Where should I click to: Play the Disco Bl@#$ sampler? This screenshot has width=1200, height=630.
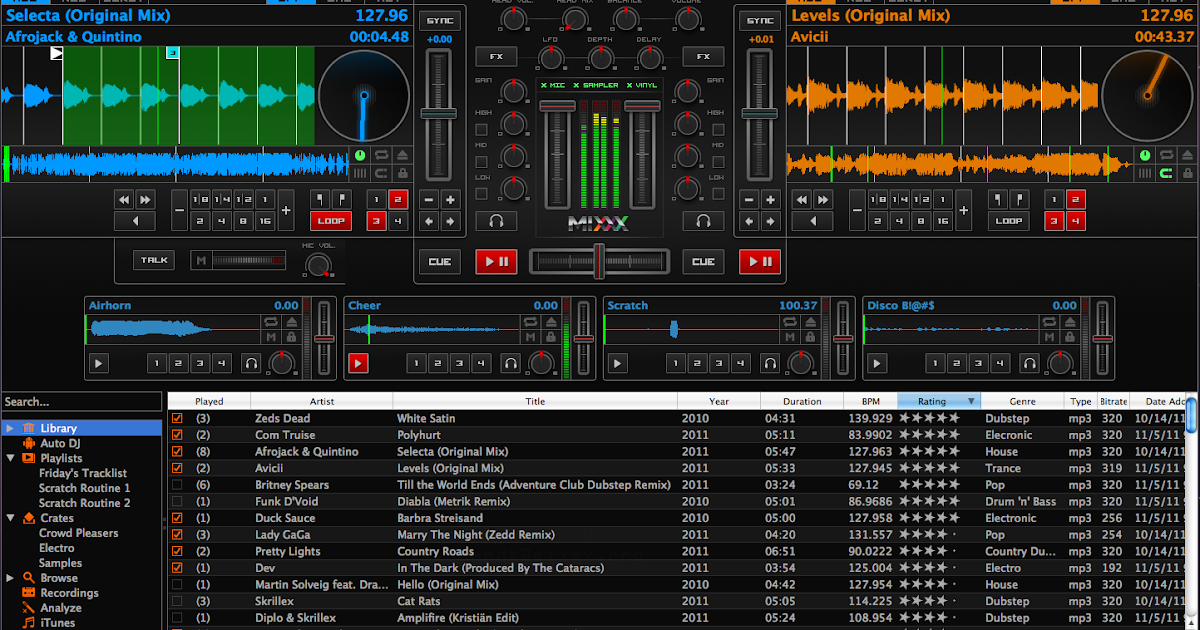coord(876,363)
